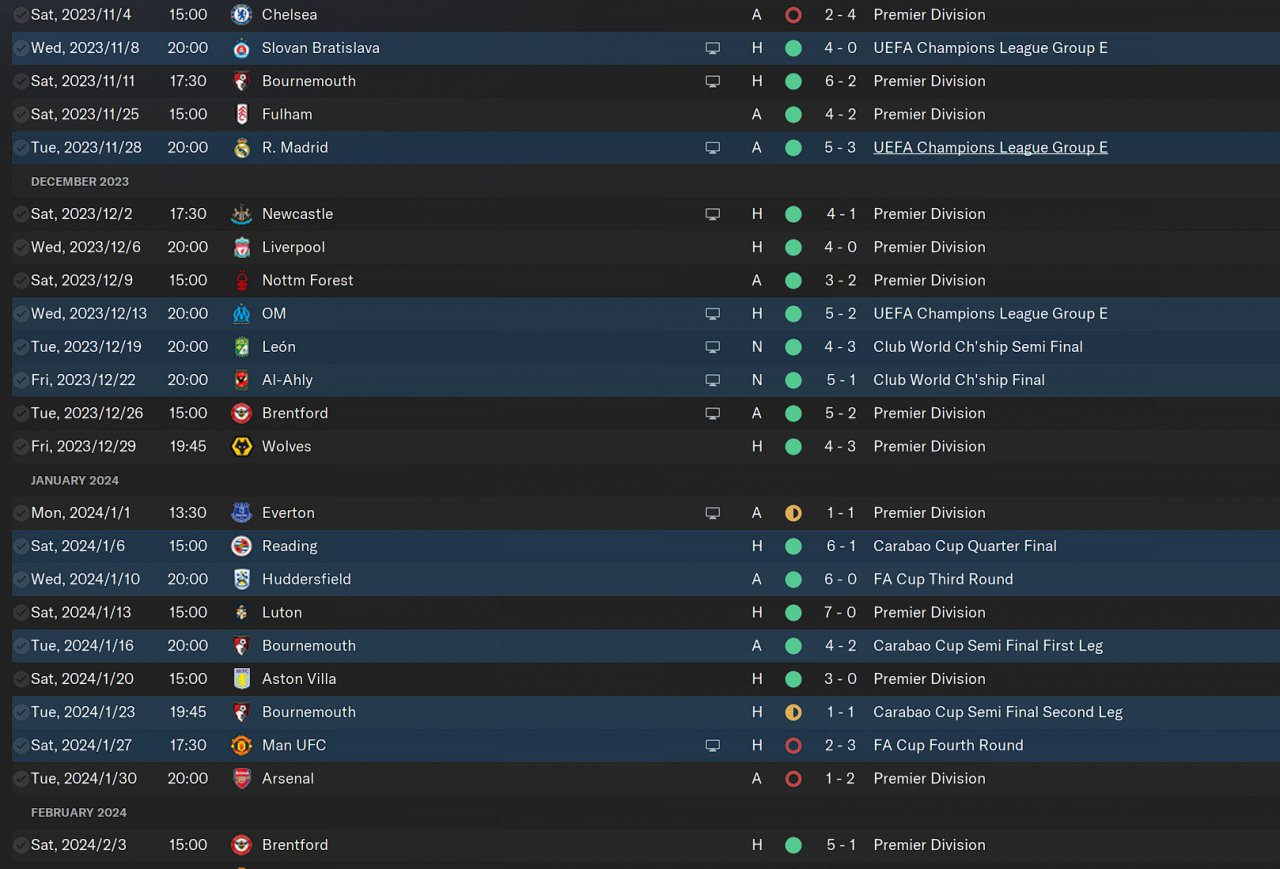Viewport: 1280px width, 869px height.
Task: Open the FA Cup Third Round competition link
Action: (942, 579)
